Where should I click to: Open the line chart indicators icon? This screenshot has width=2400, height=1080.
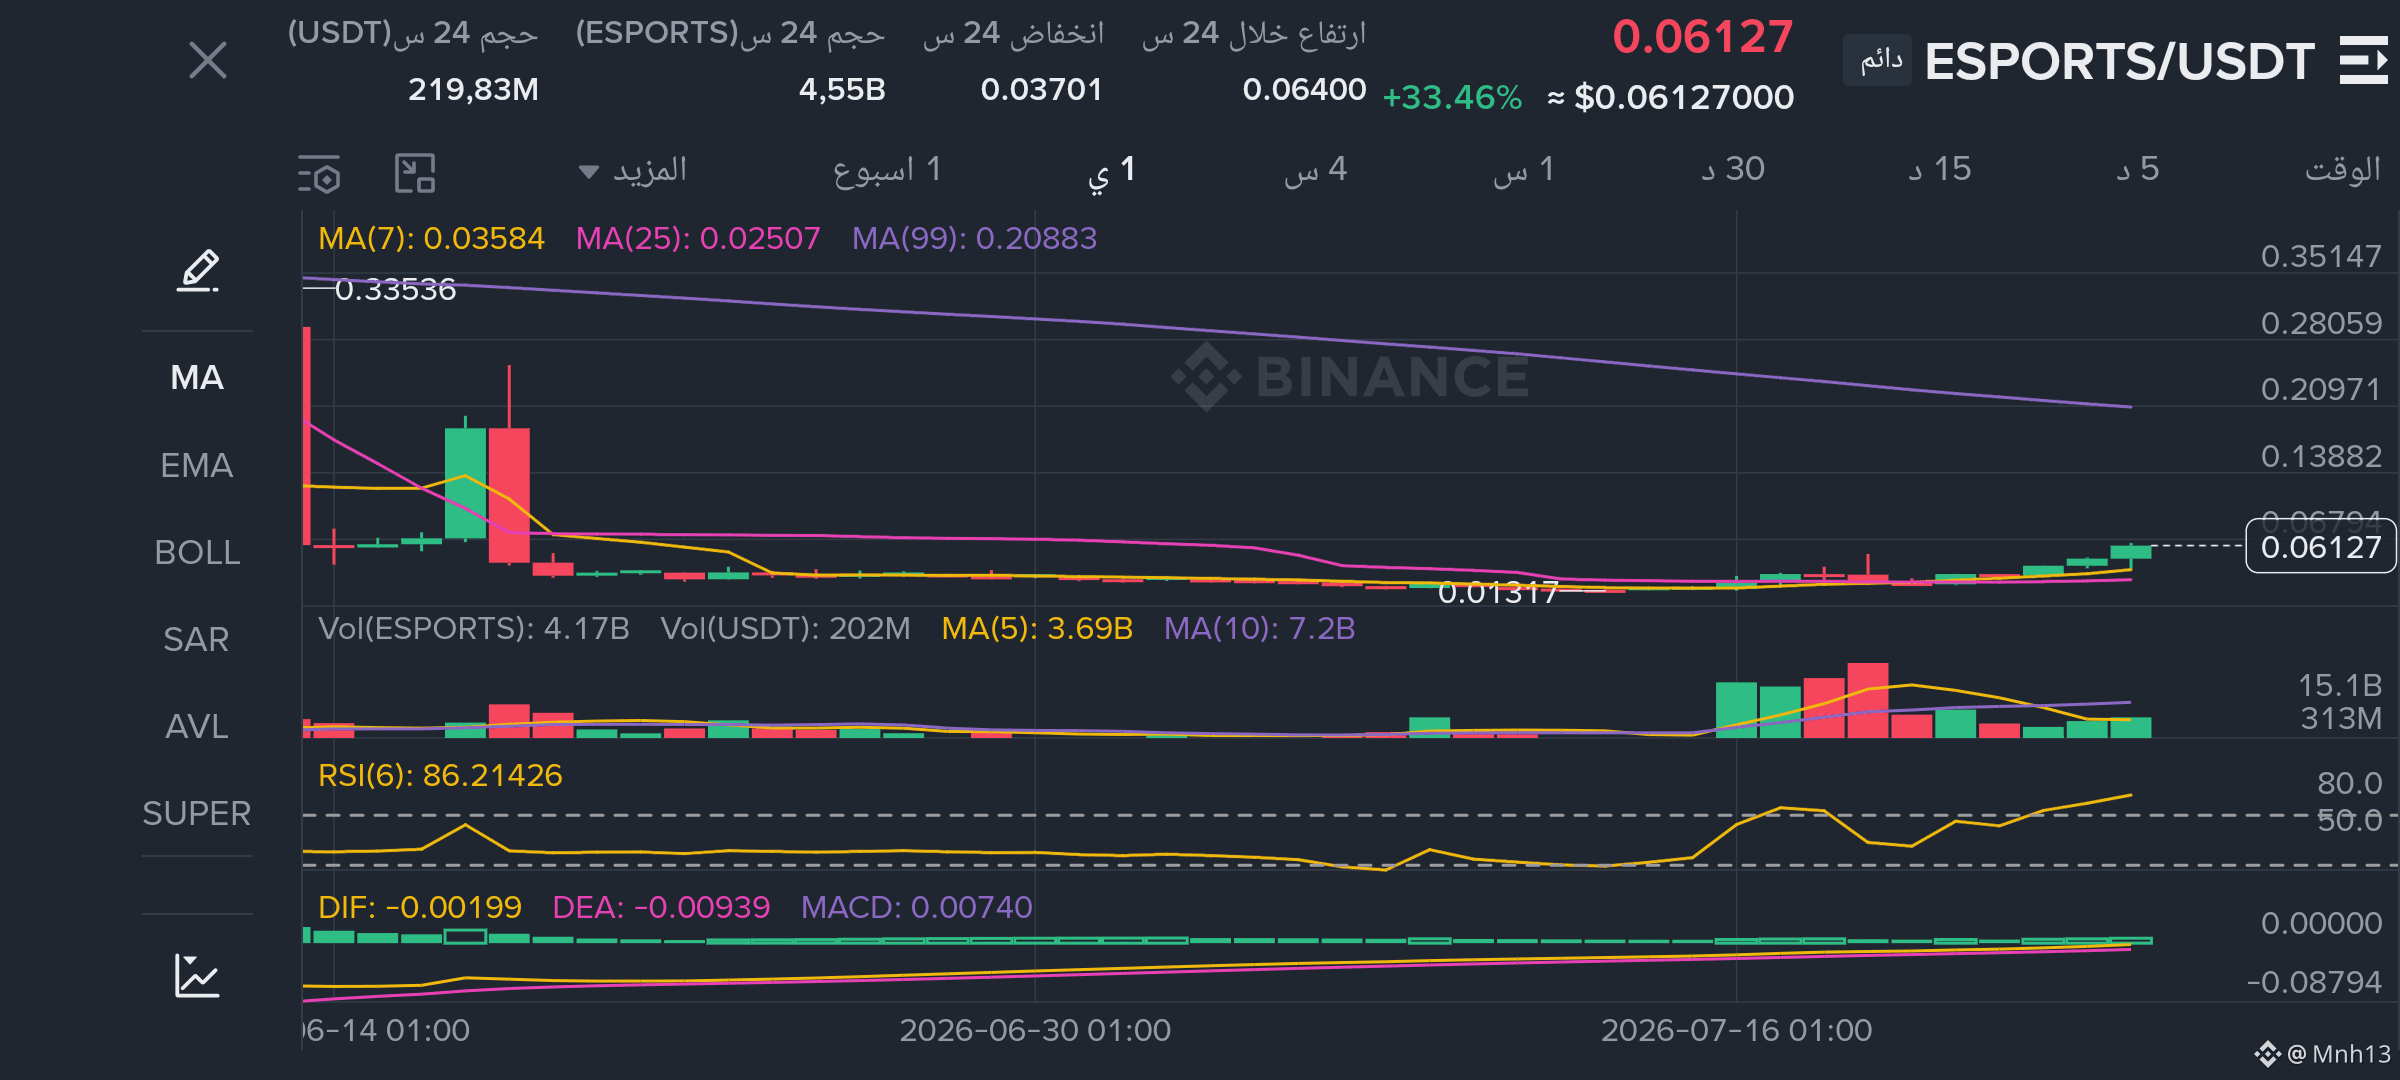[x=197, y=976]
